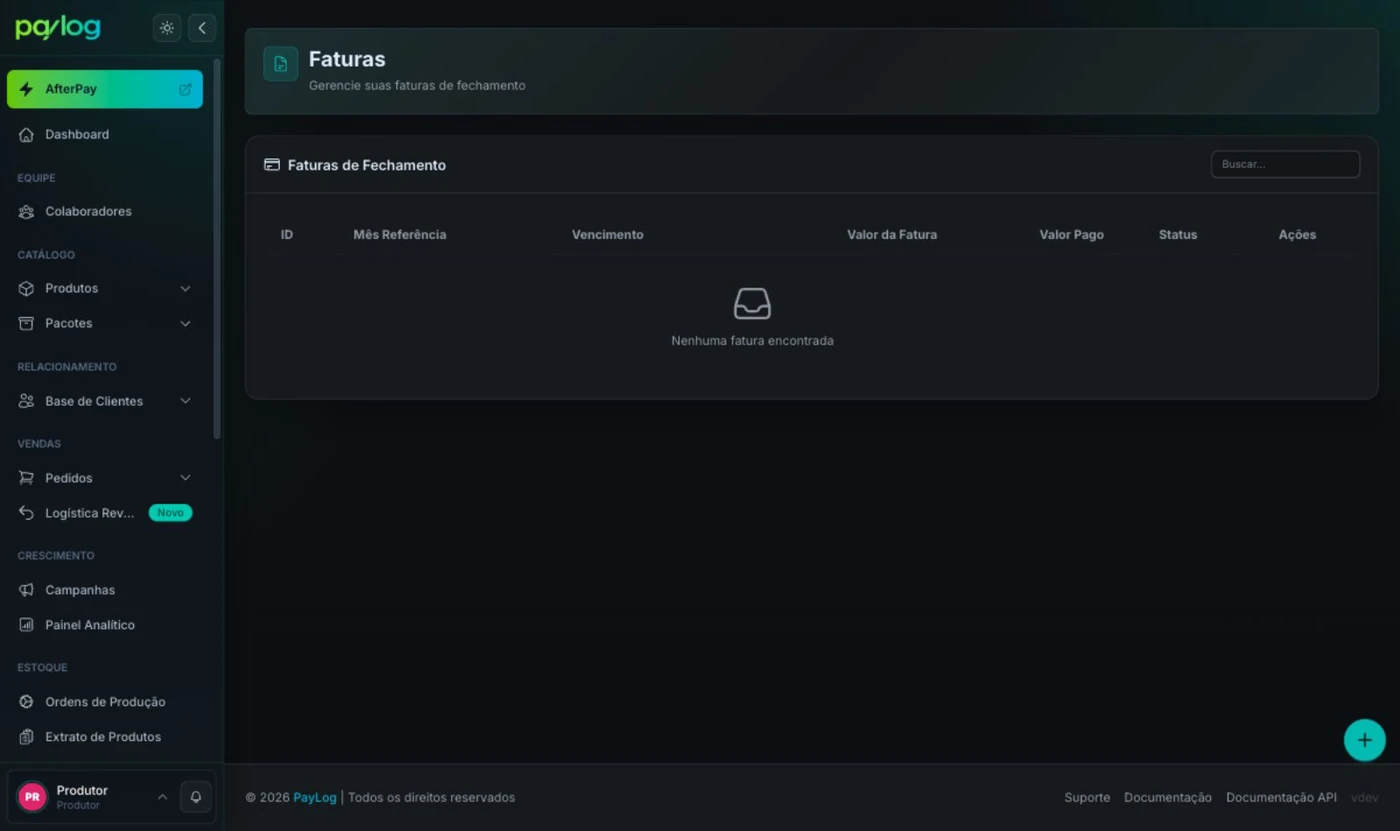The height and width of the screenshot is (831, 1400).
Task: Collapse the sidebar with the arrow button
Action: [x=202, y=28]
